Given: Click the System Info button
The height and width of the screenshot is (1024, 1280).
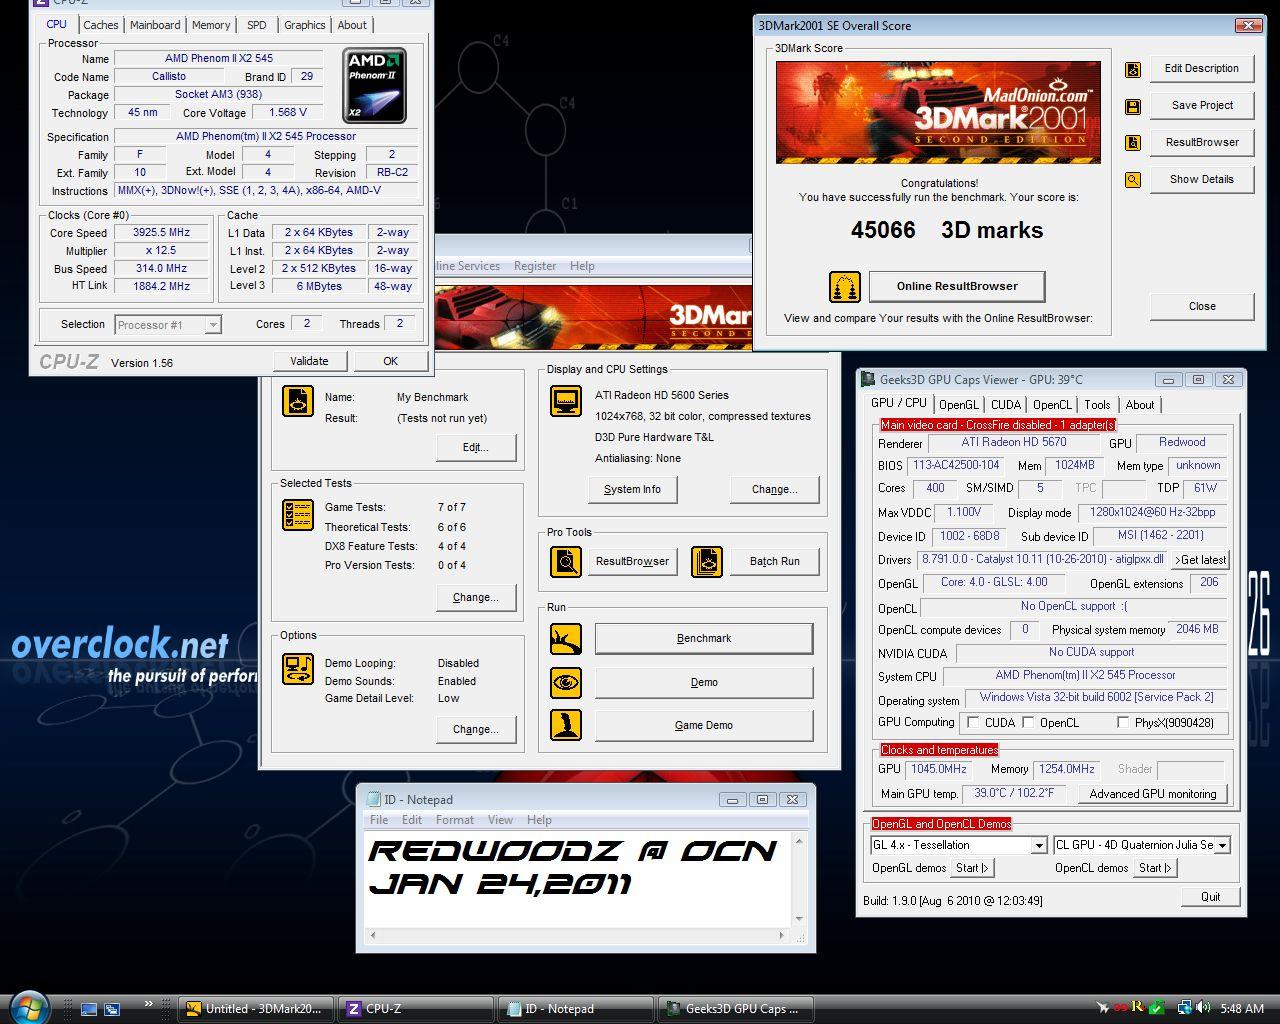Looking at the screenshot, I should pos(632,489).
